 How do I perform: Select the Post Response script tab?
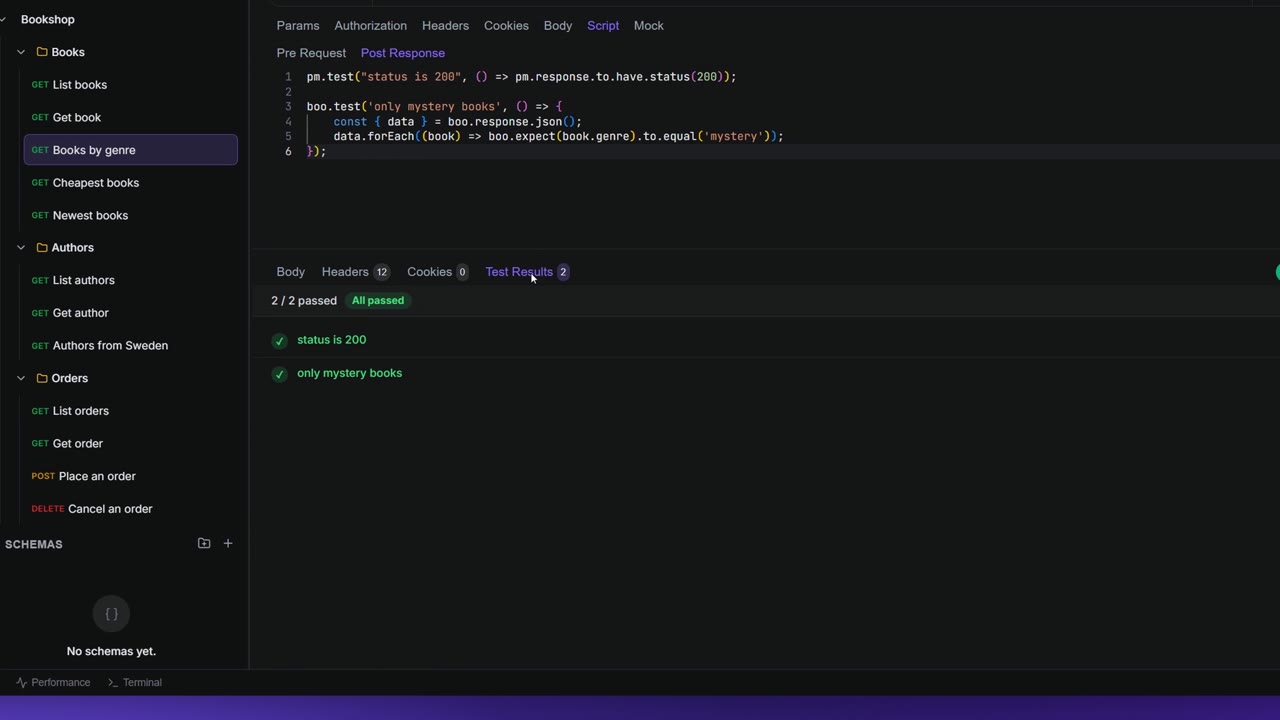(403, 53)
